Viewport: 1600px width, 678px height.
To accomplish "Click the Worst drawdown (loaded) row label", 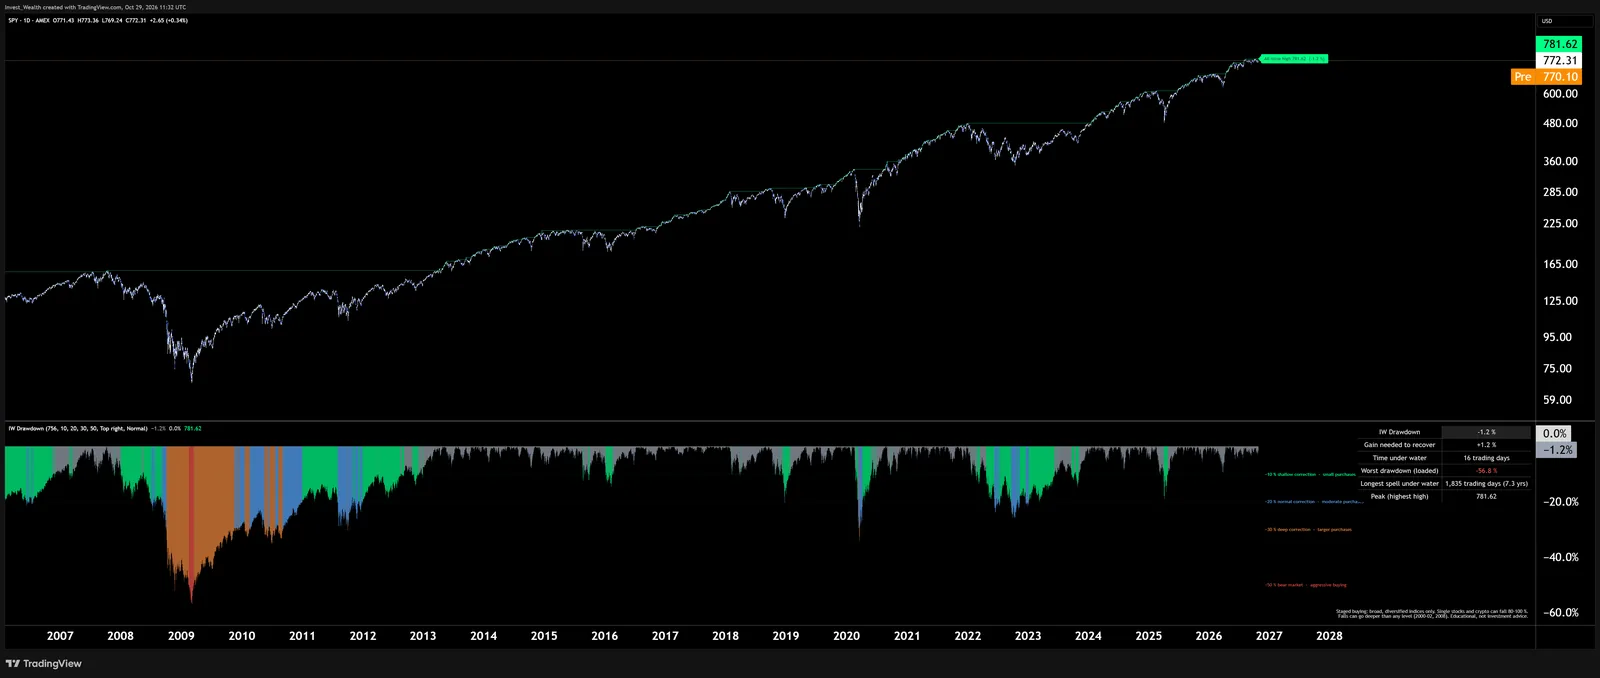I will click(1399, 471).
